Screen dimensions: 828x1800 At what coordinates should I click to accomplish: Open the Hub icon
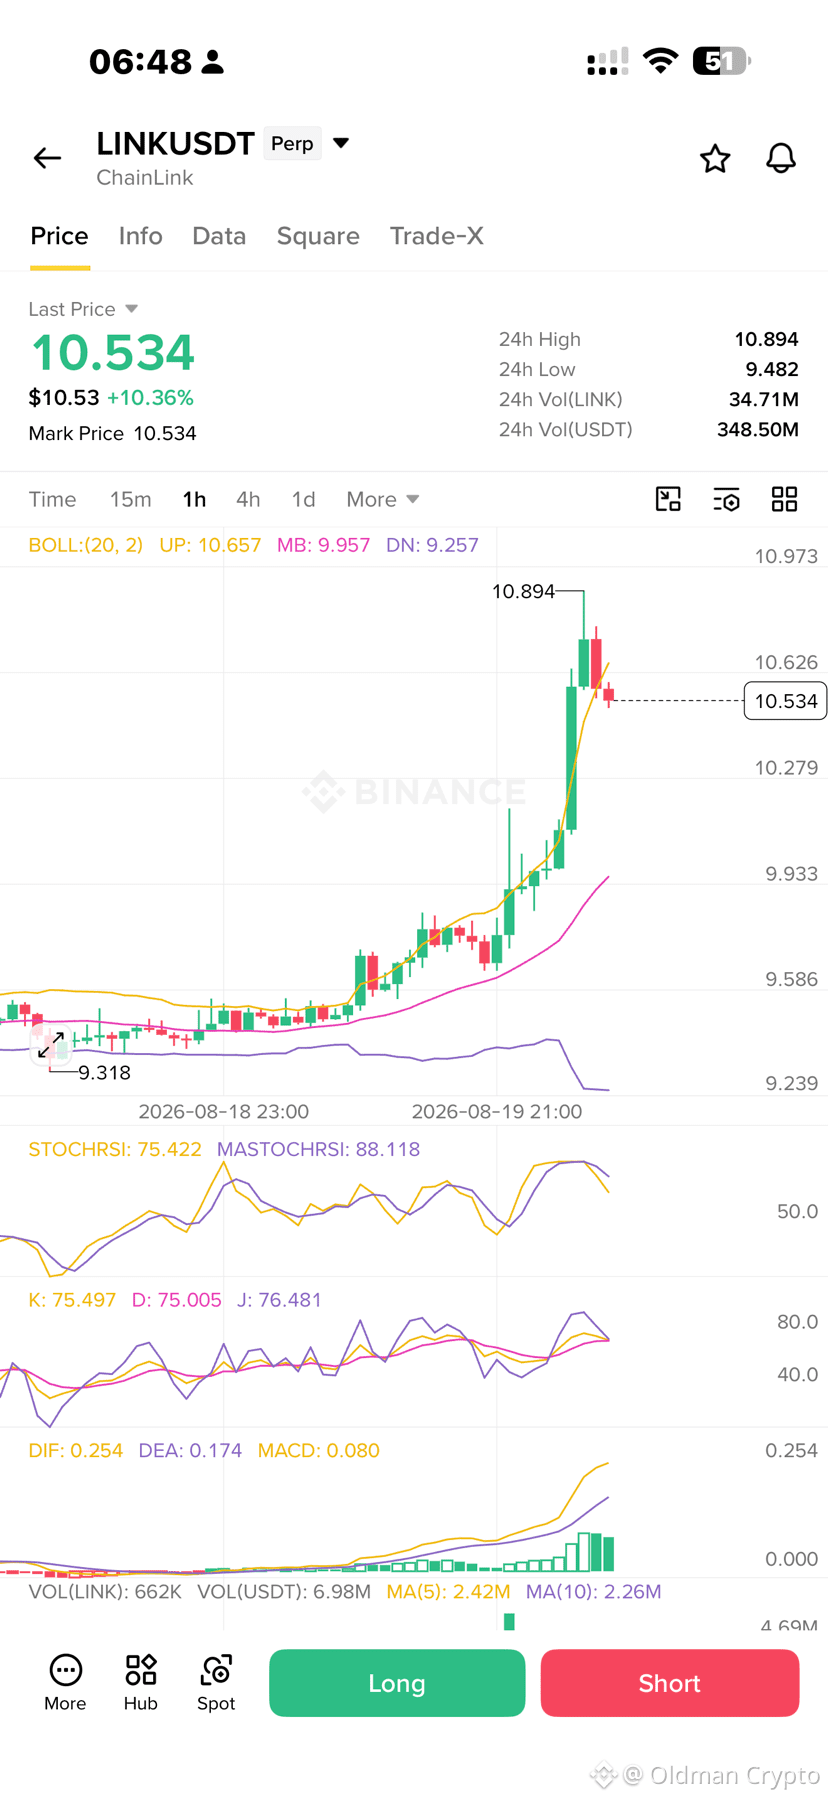tap(141, 1682)
